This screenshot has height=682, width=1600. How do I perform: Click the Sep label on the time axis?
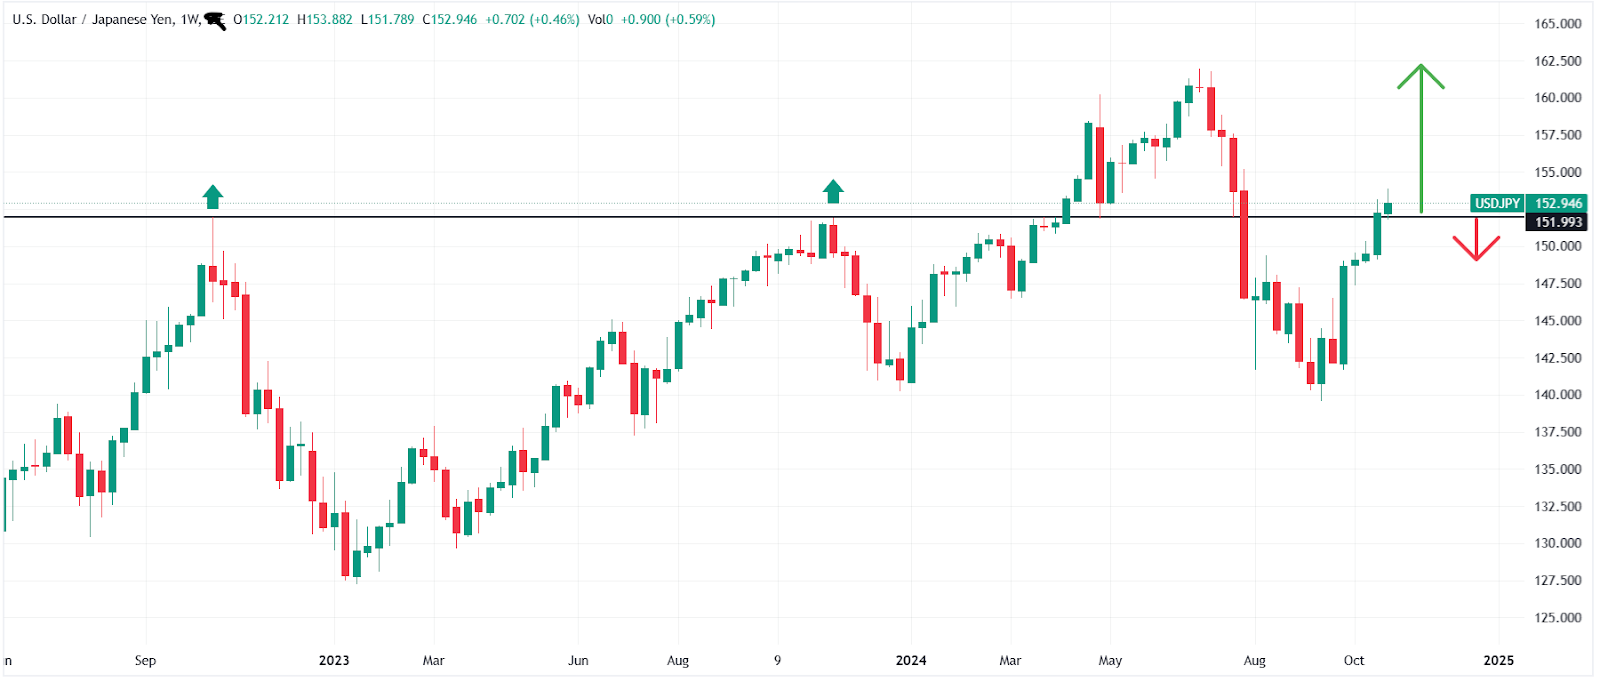[x=145, y=660]
